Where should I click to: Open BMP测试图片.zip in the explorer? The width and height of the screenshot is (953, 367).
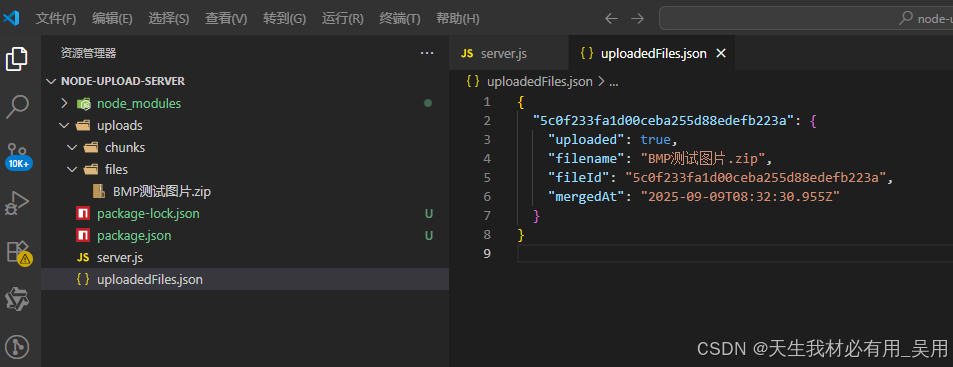click(x=162, y=192)
